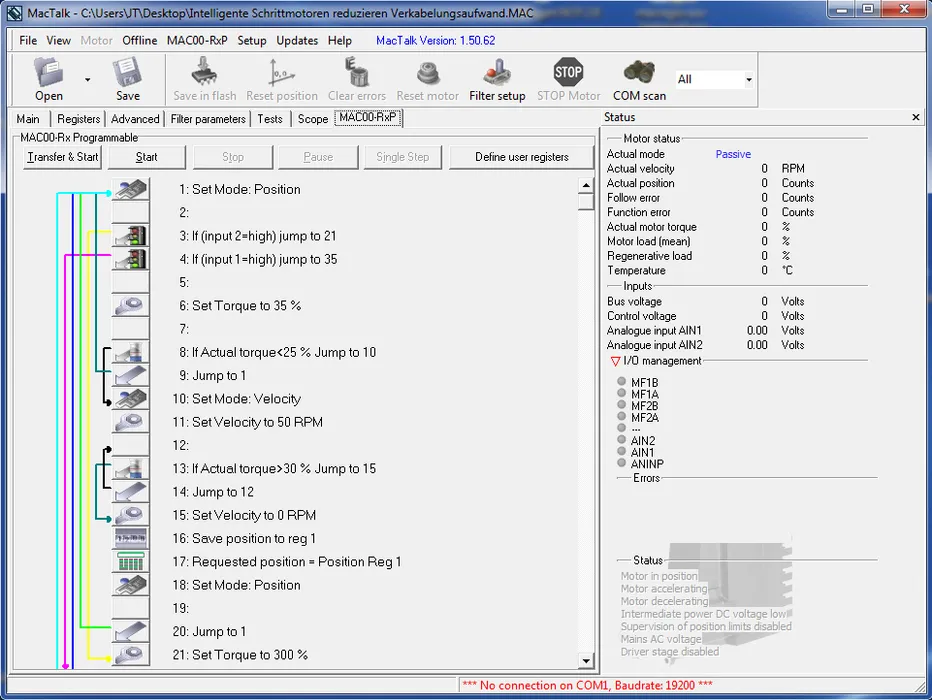Click the icon for line 3 input 2 jump
The height and width of the screenshot is (700, 932).
coord(130,236)
